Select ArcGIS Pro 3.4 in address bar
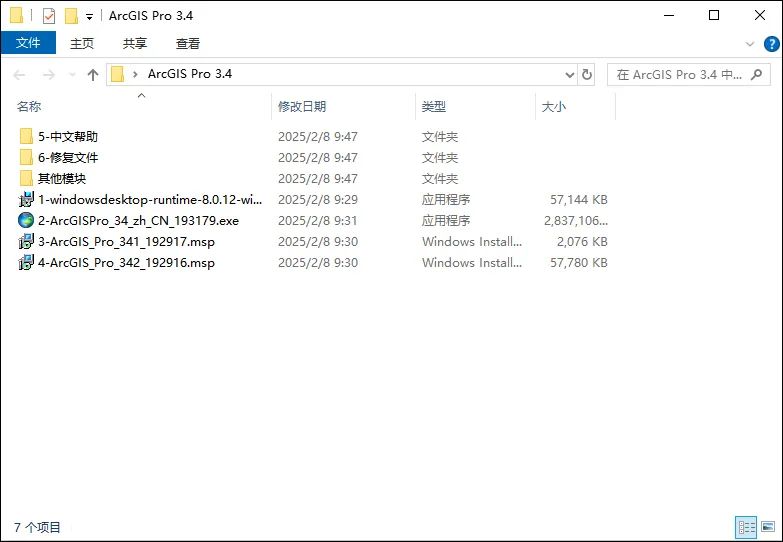This screenshot has height=542, width=783. point(190,74)
